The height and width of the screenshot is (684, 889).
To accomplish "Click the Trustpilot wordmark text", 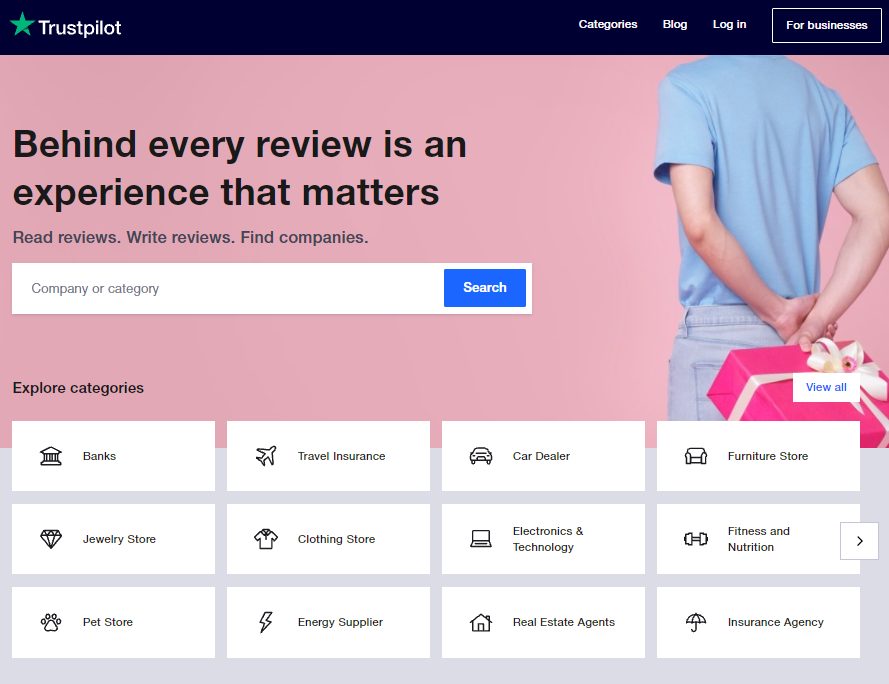I will click(79, 27).
